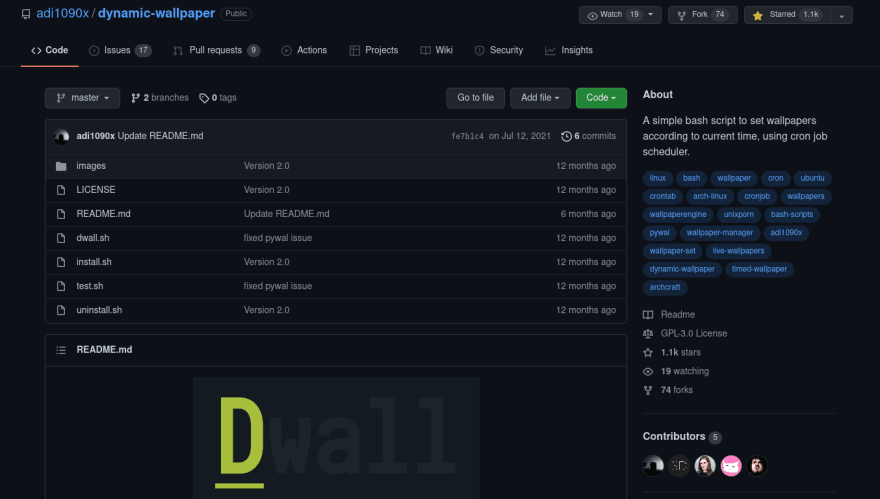Click the eye icon beside 19 watching

(648, 372)
